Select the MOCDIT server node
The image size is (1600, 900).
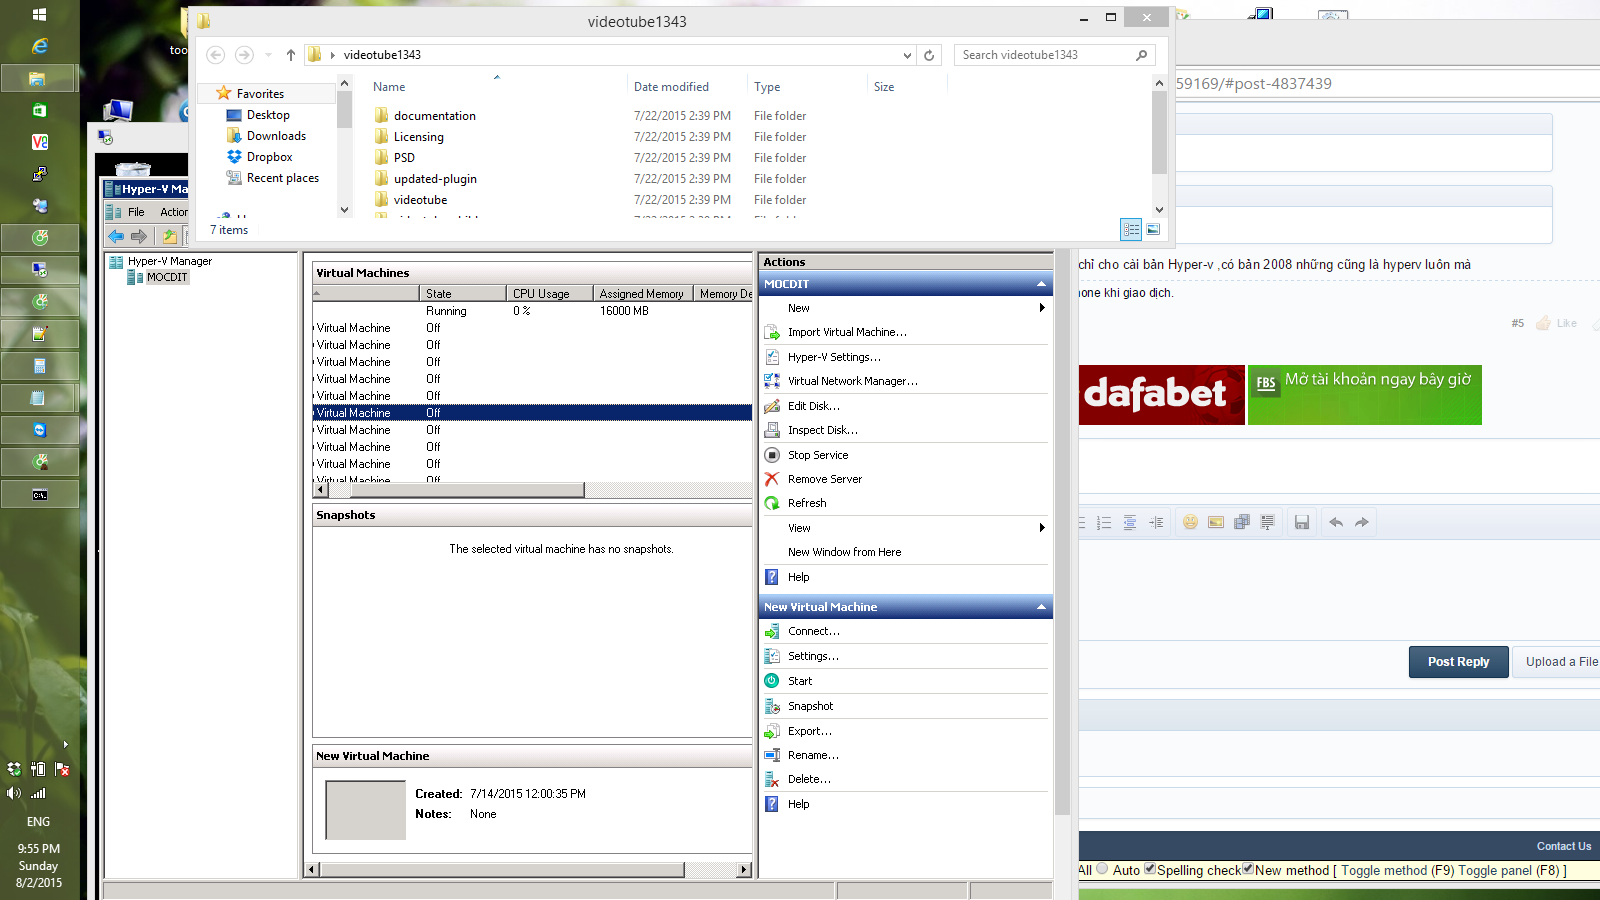[167, 278]
